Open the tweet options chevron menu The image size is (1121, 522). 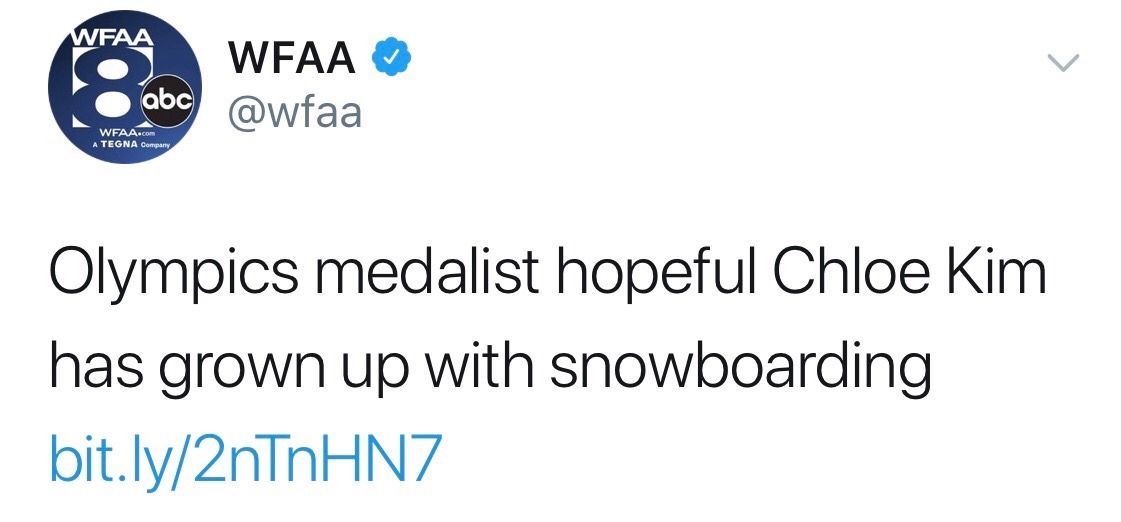pos(1063,63)
